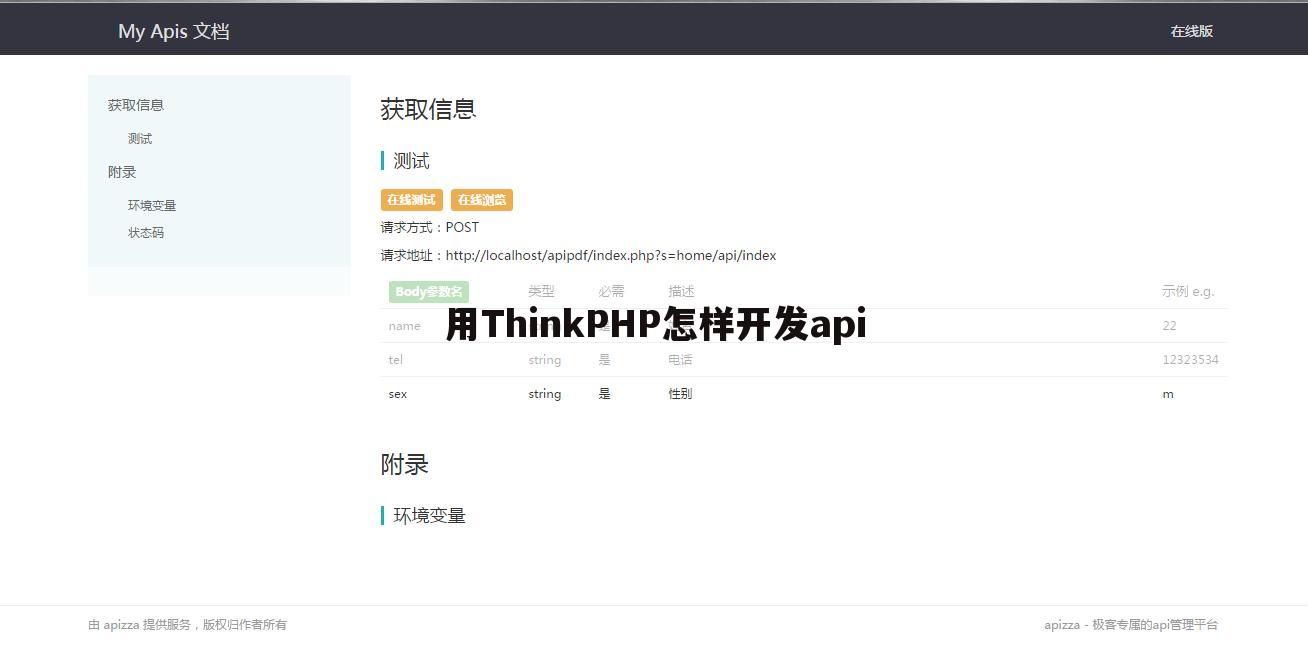Screen dimensions: 1308x654
Task: Click the example value 22
Action: pyautogui.click(x=1169, y=326)
